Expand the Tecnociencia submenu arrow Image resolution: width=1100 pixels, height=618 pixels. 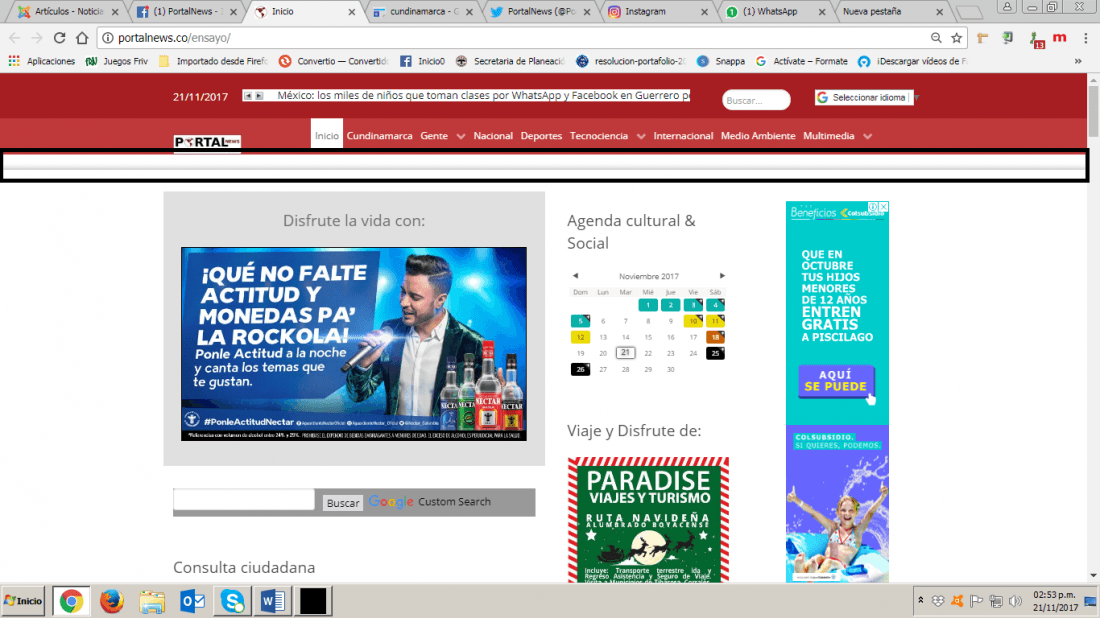640,137
